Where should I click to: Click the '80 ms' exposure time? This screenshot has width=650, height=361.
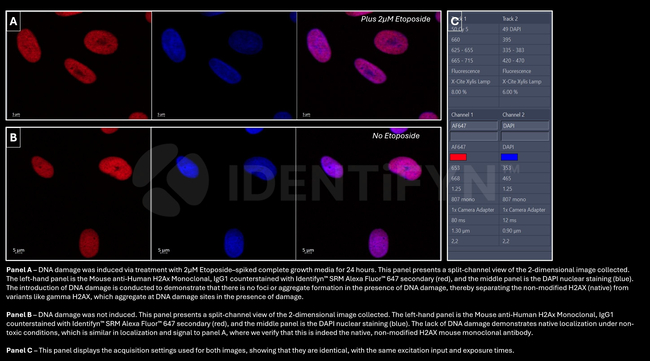pyautogui.click(x=458, y=220)
